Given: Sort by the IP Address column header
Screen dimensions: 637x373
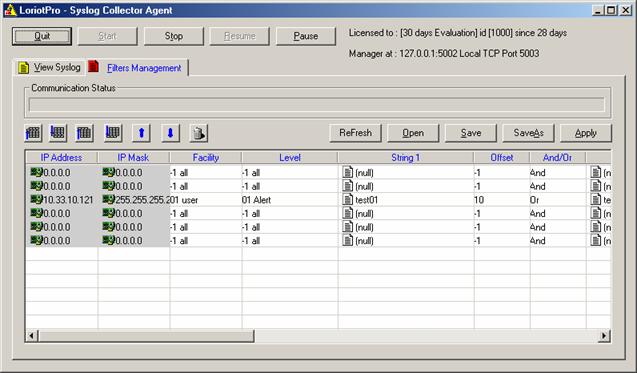Looking at the screenshot, I should [x=61, y=158].
